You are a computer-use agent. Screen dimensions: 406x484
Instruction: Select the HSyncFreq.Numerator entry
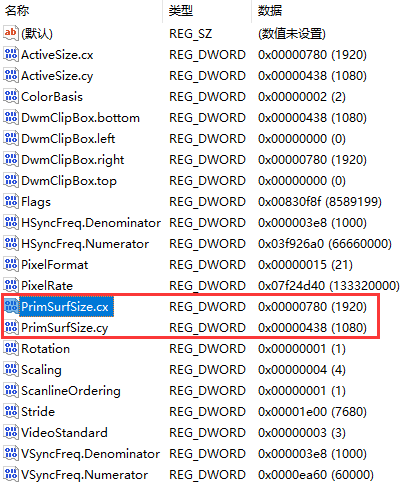[x=85, y=244]
